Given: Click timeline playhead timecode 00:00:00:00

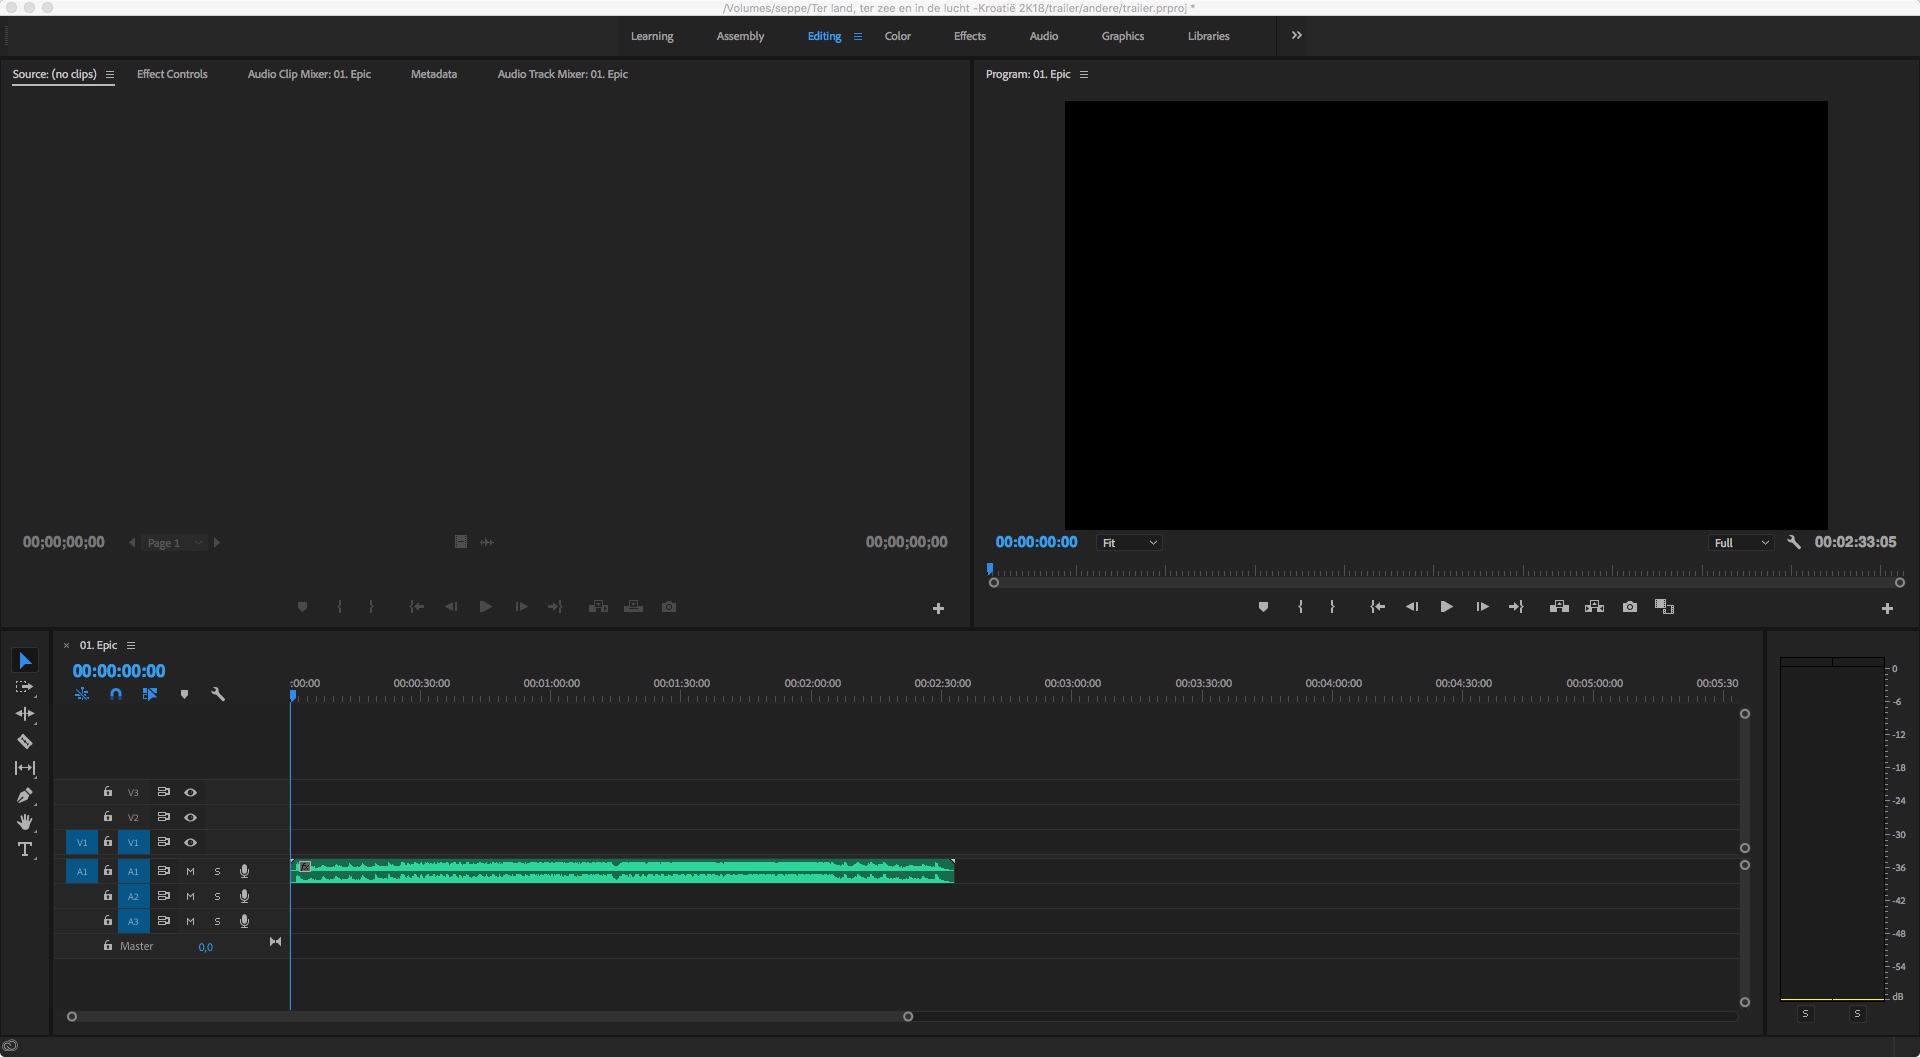Looking at the screenshot, I should pos(119,671).
